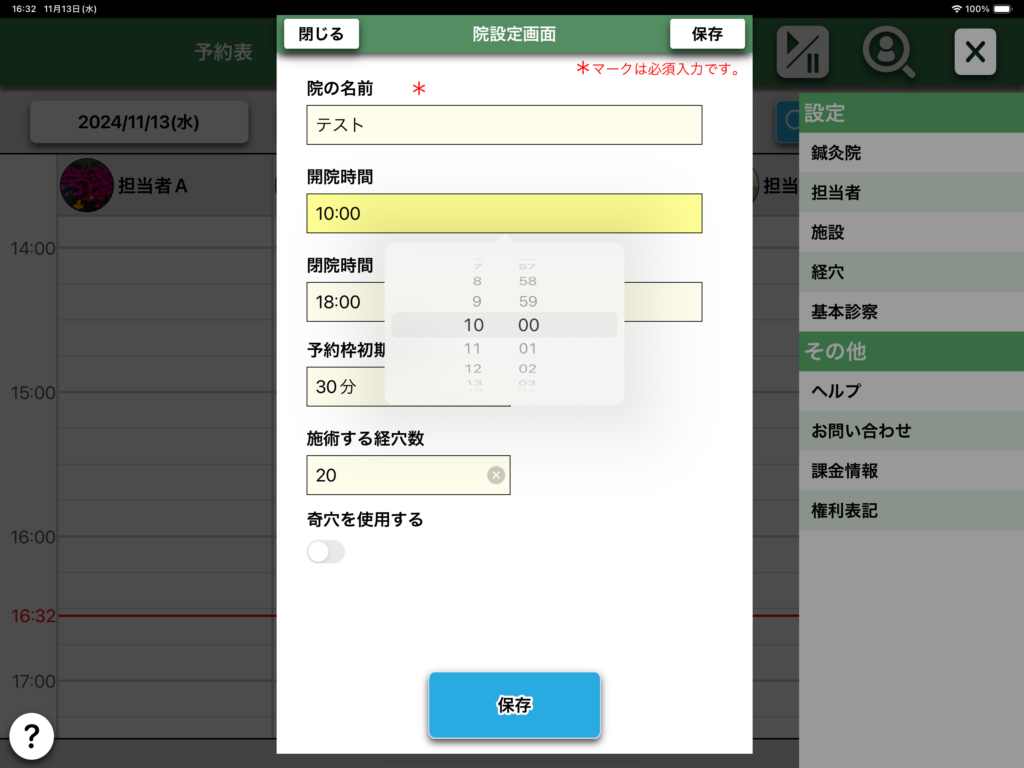Check the Wi-Fi status icon
The height and width of the screenshot is (768, 1024).
pos(956,9)
